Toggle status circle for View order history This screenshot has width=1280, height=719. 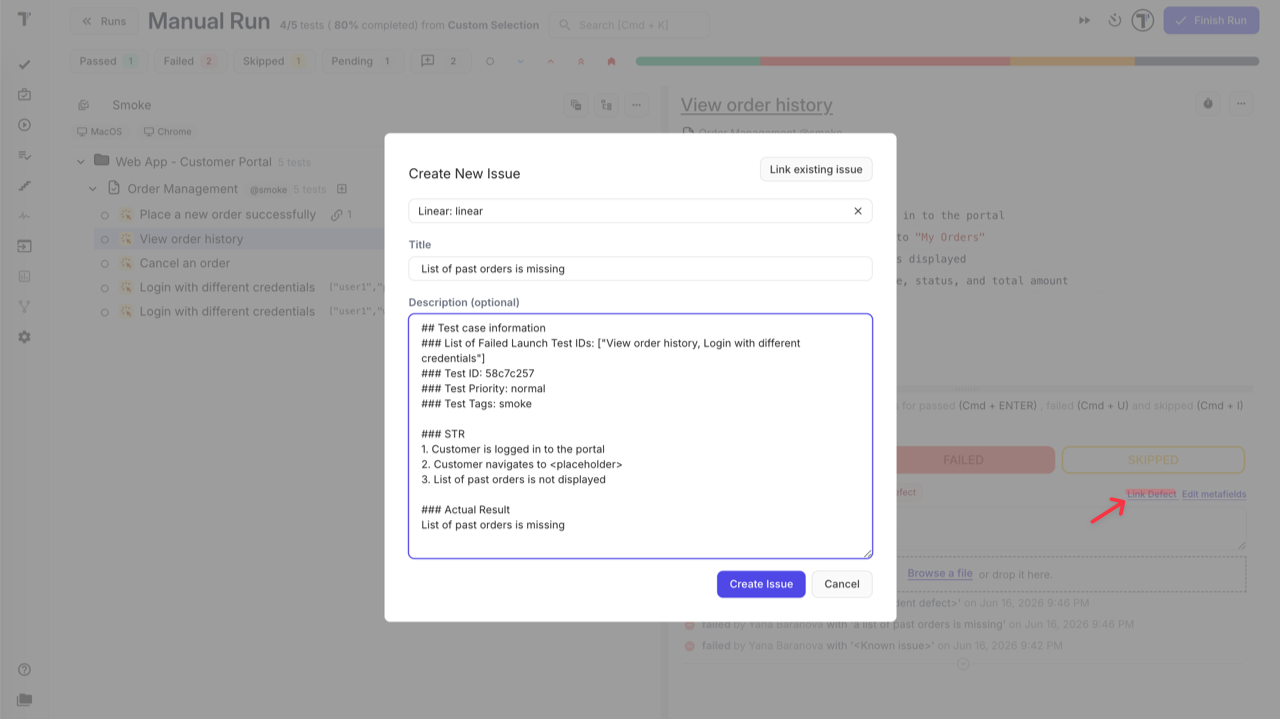105,239
